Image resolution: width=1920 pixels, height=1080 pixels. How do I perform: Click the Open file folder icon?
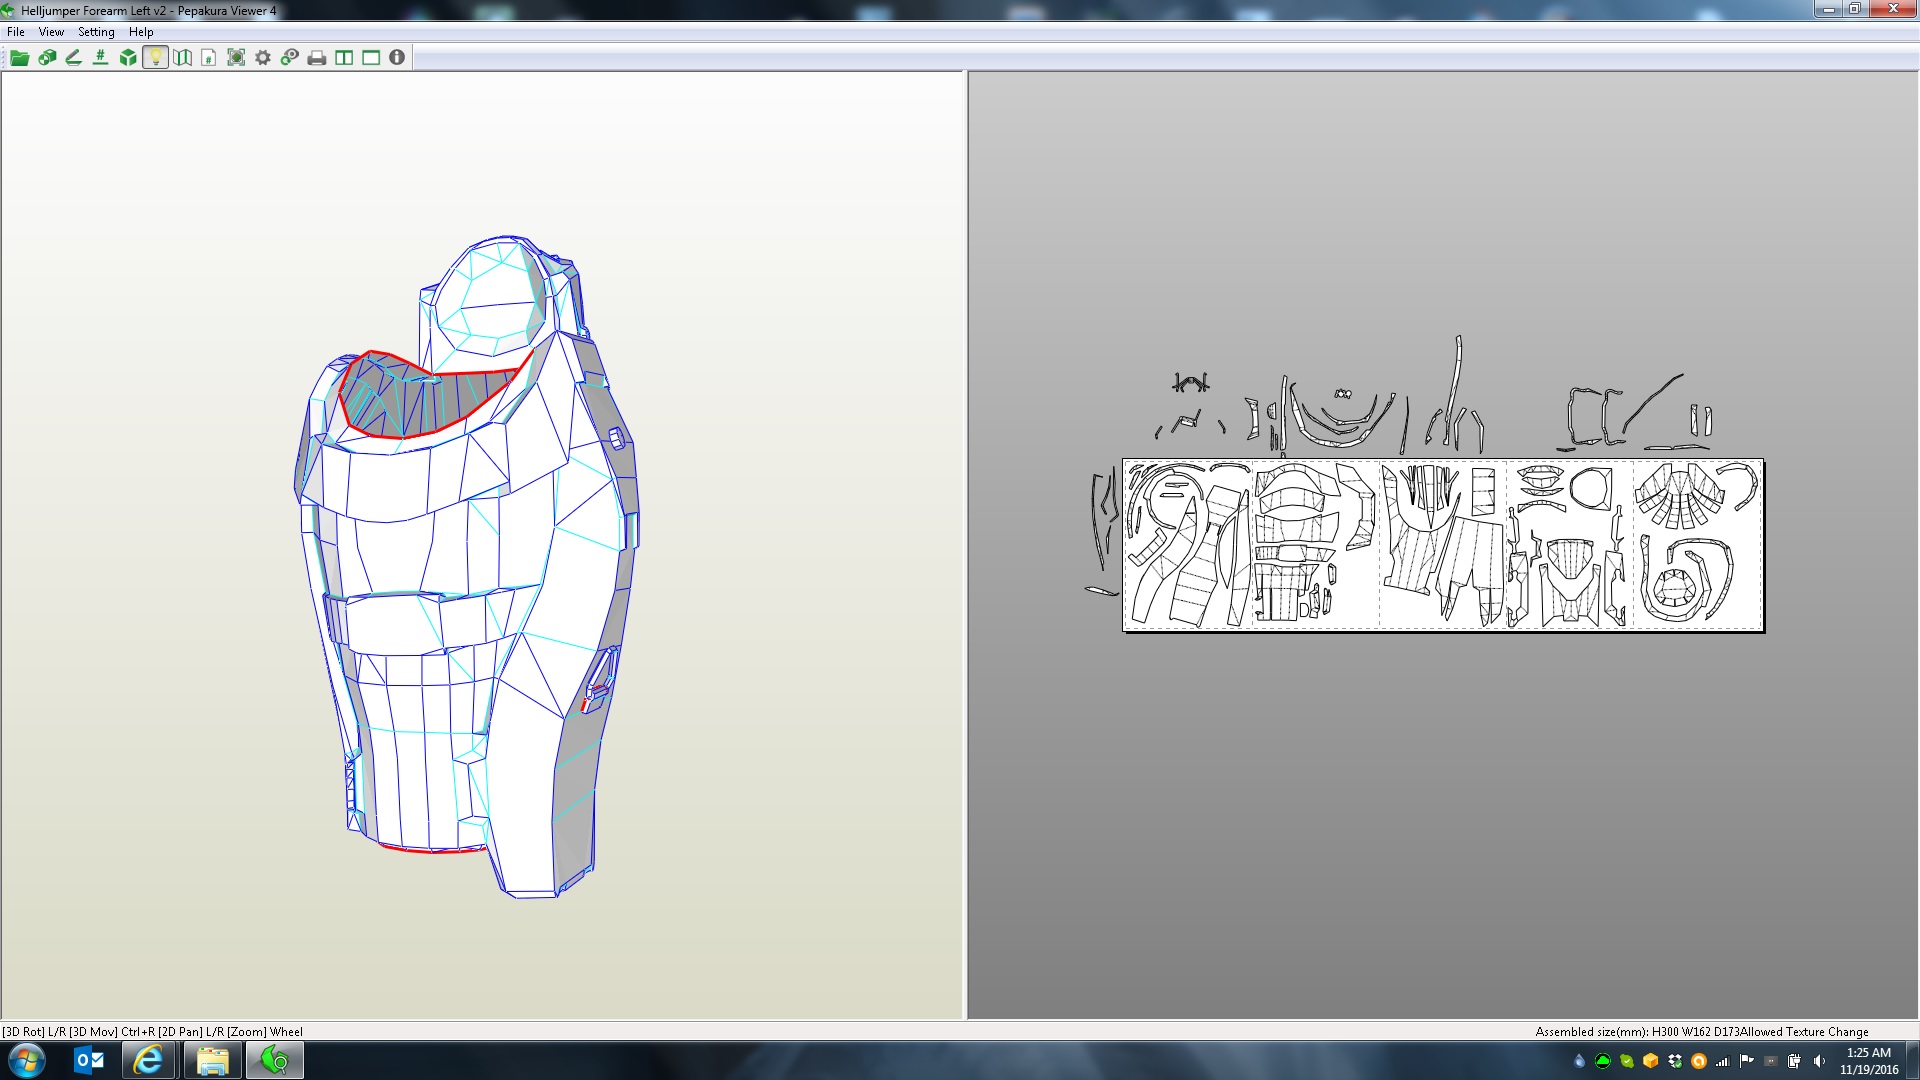tap(19, 58)
